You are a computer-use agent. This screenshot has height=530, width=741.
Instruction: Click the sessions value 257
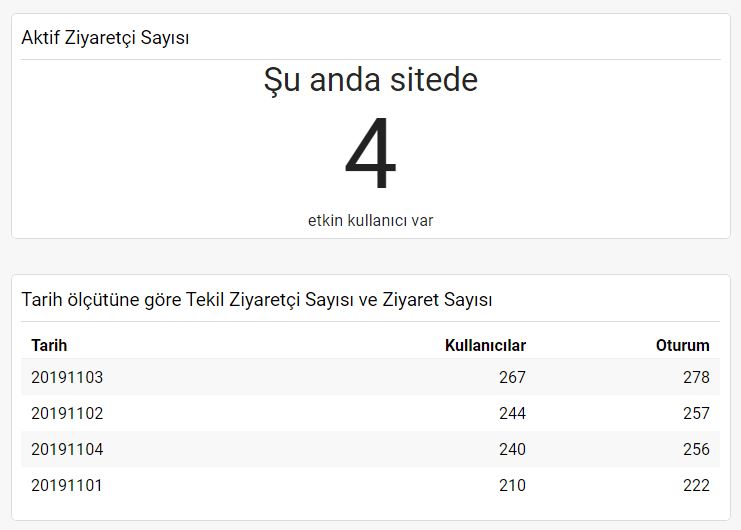pos(696,413)
